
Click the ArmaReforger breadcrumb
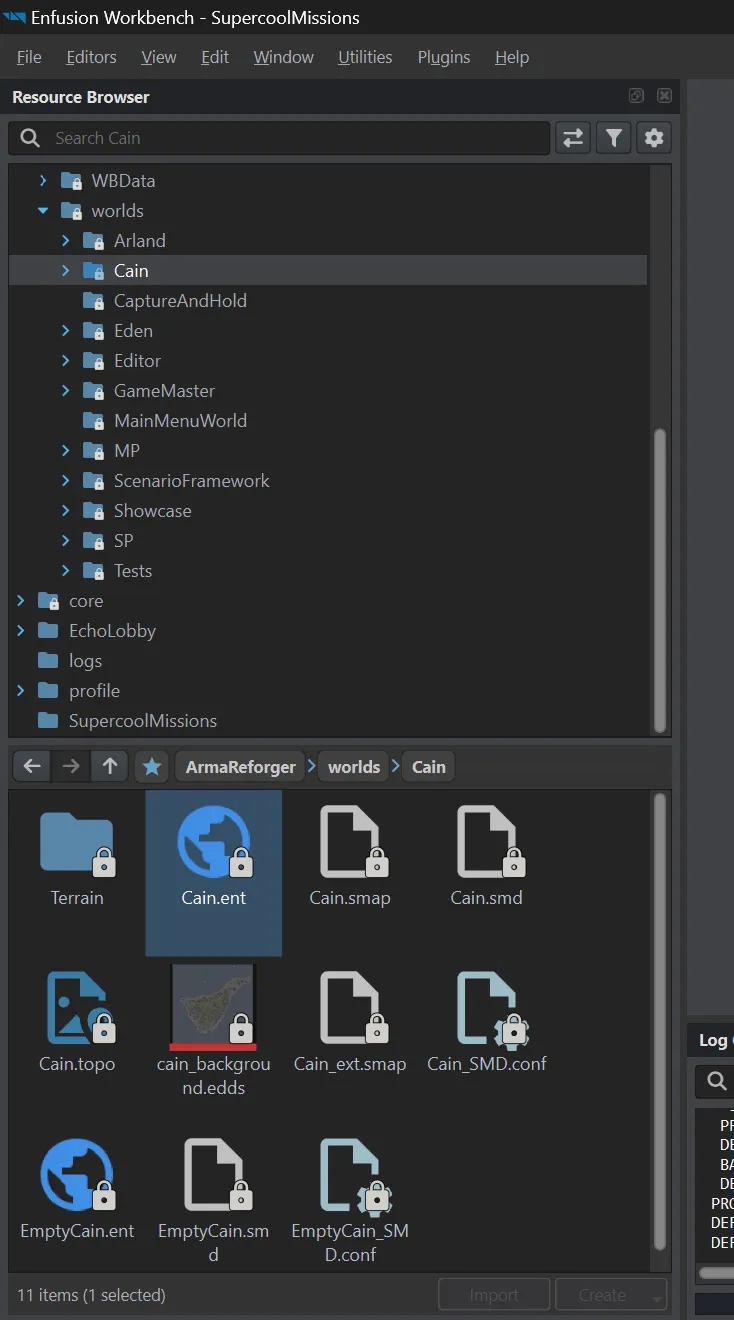[x=240, y=767]
